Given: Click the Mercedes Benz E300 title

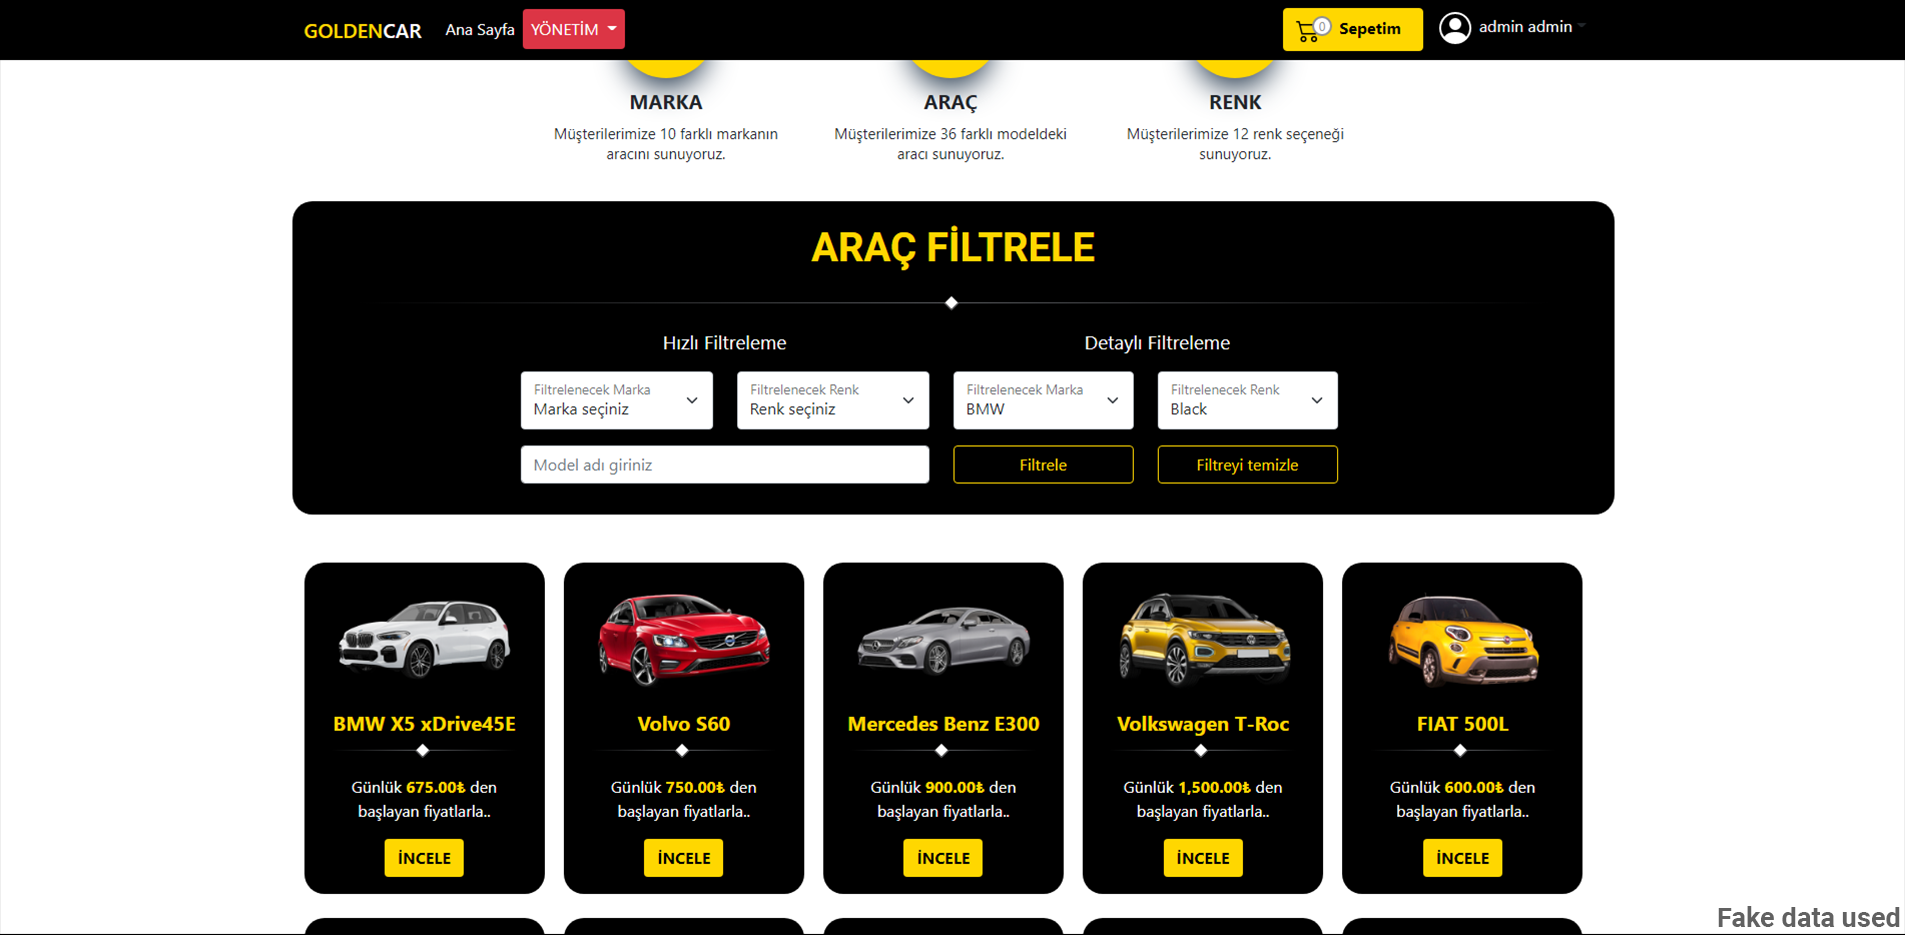Looking at the screenshot, I should 943,724.
